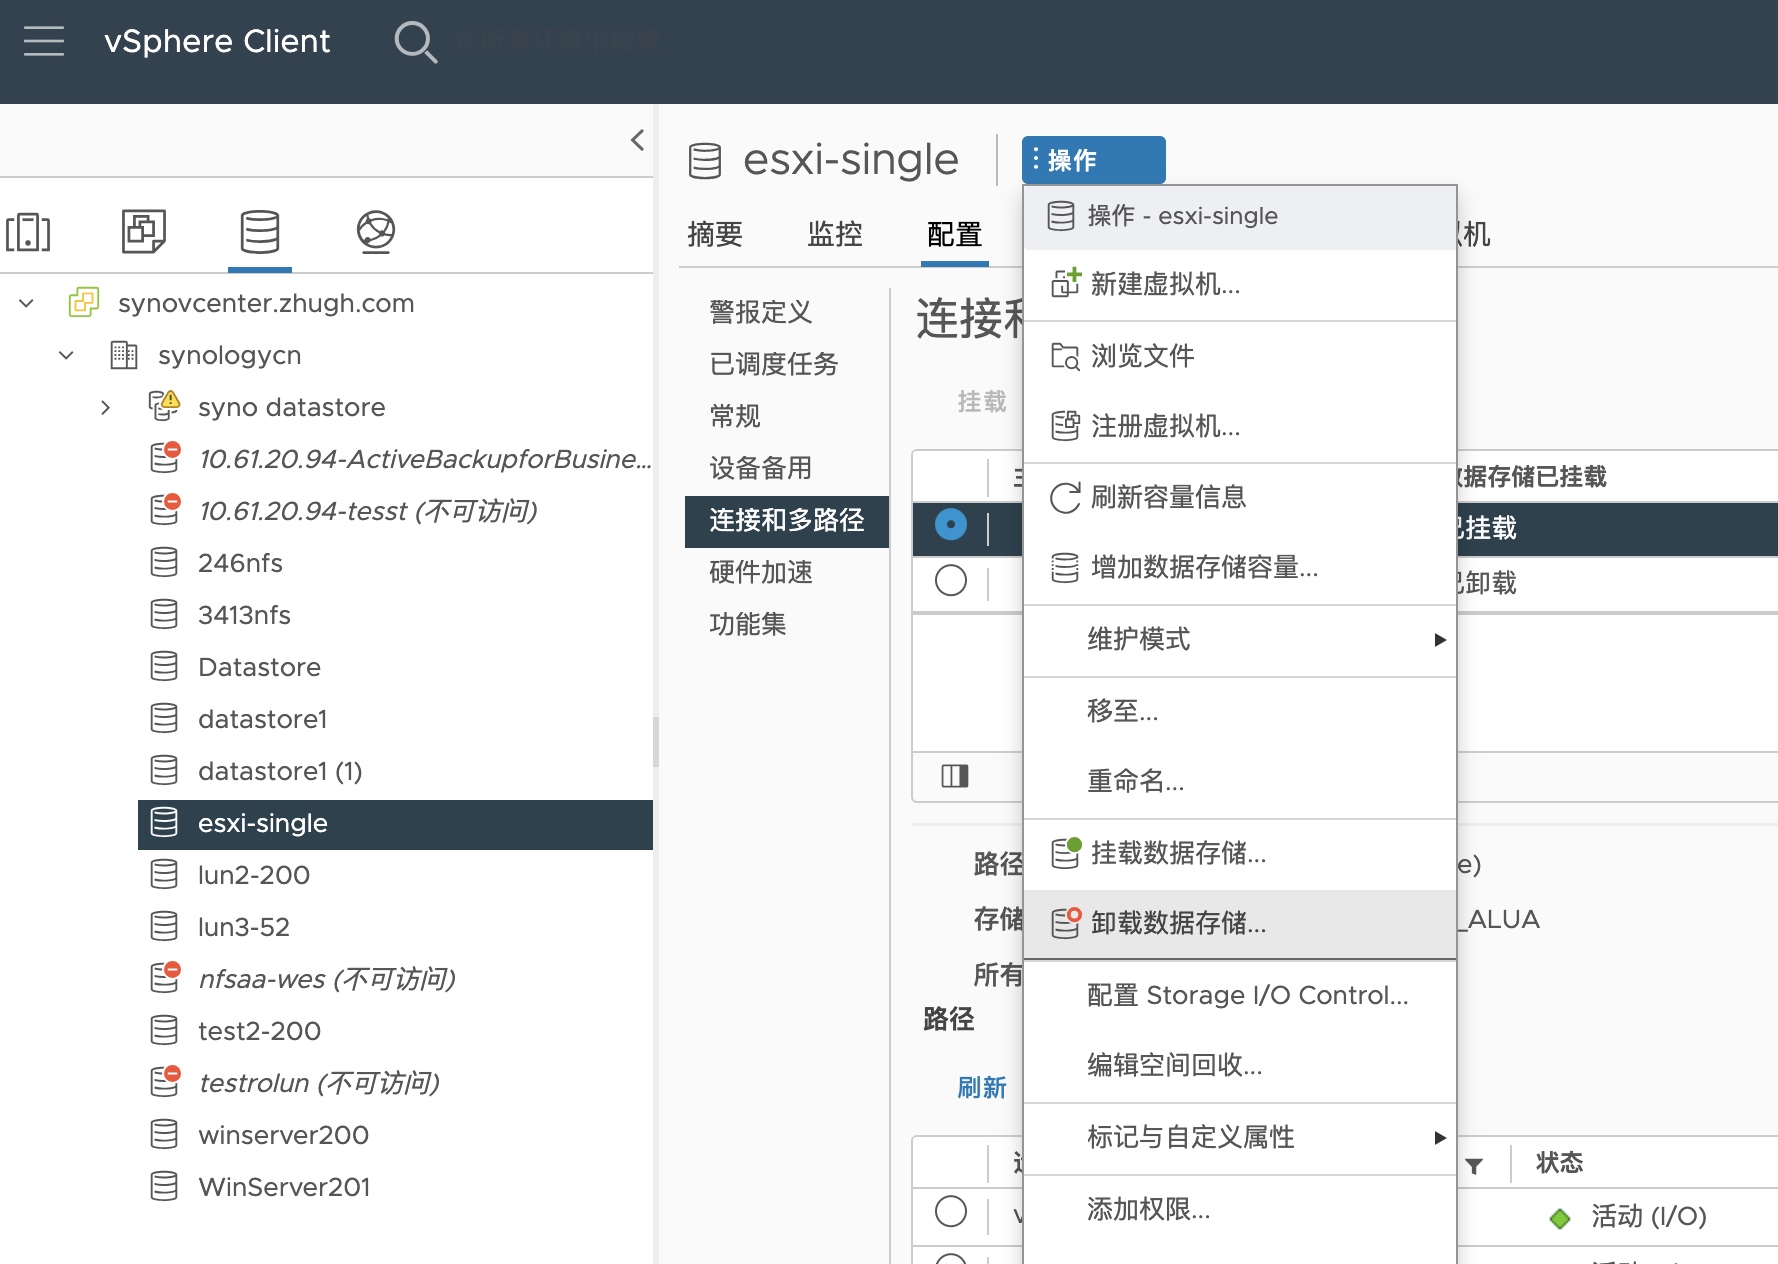Image resolution: width=1778 pixels, height=1264 pixels.
Task: Click the error icon beside testrolun datastore
Action: coord(165,1081)
